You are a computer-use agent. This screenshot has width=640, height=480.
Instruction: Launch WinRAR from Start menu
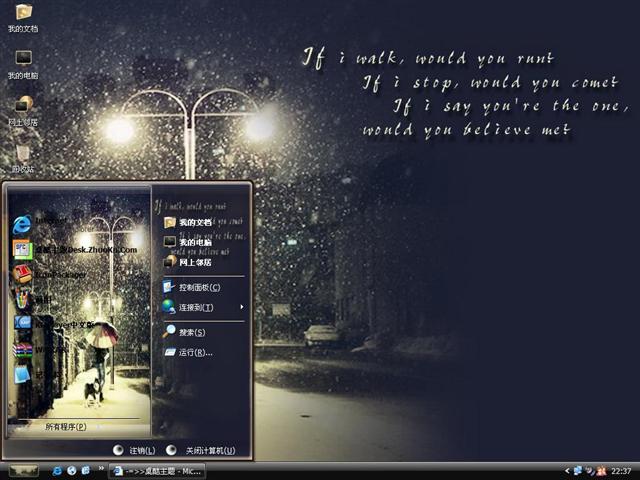pos(39,350)
